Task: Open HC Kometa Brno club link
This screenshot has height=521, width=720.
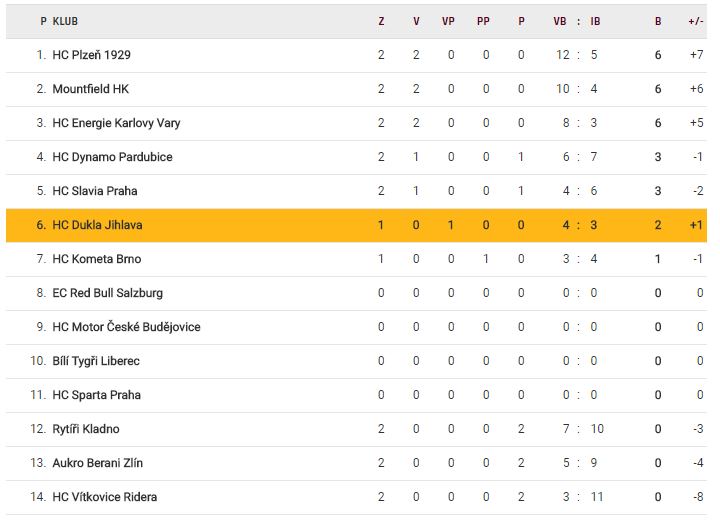Action: tap(96, 259)
